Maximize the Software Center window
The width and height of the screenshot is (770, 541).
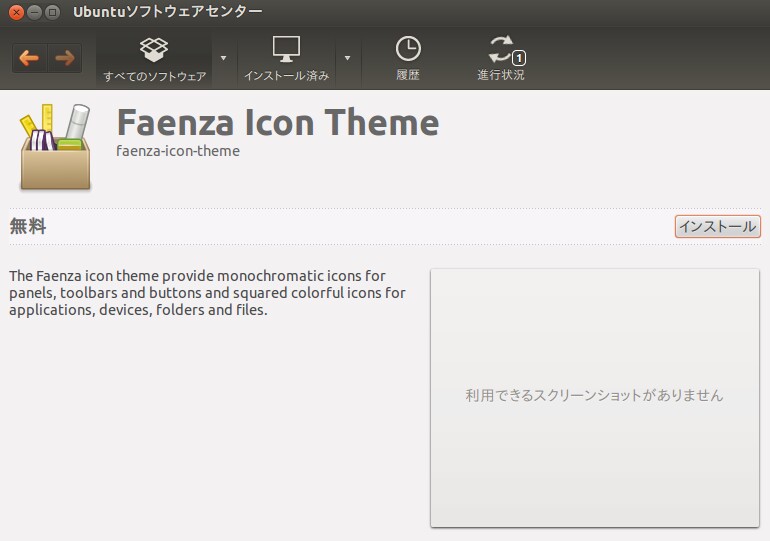(52, 12)
